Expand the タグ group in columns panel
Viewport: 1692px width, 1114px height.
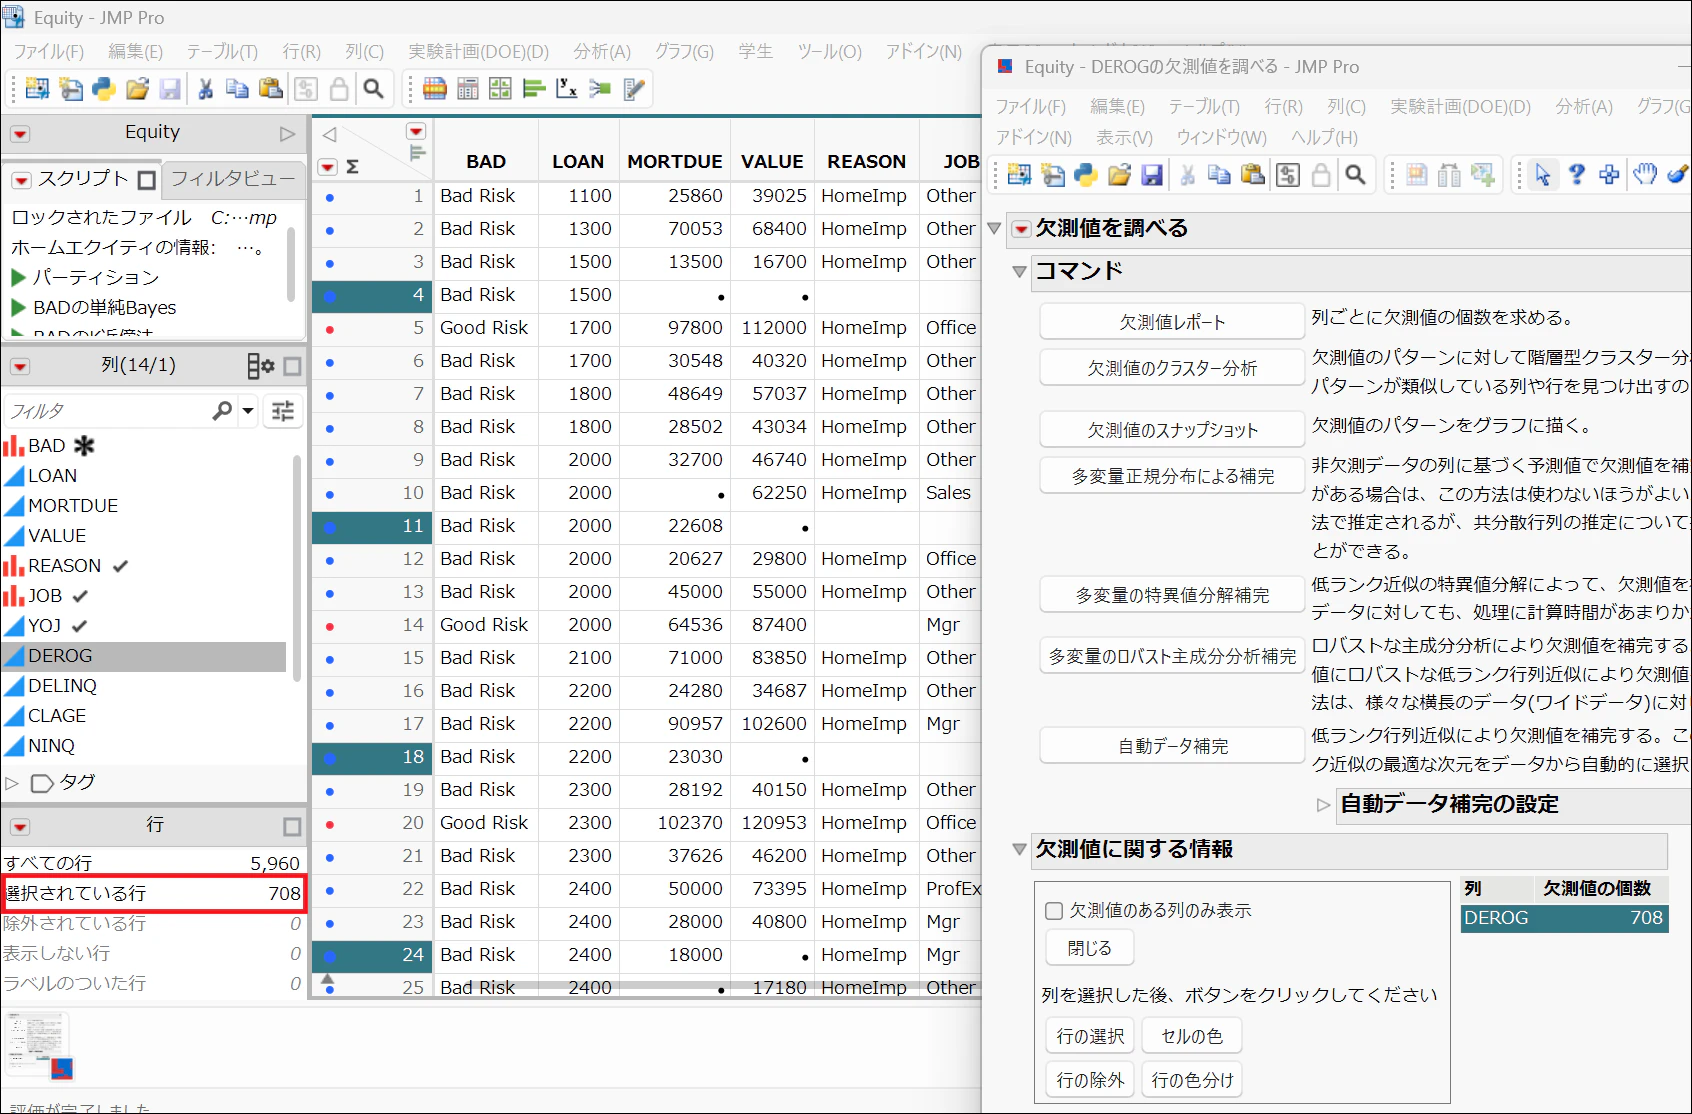click(12, 783)
